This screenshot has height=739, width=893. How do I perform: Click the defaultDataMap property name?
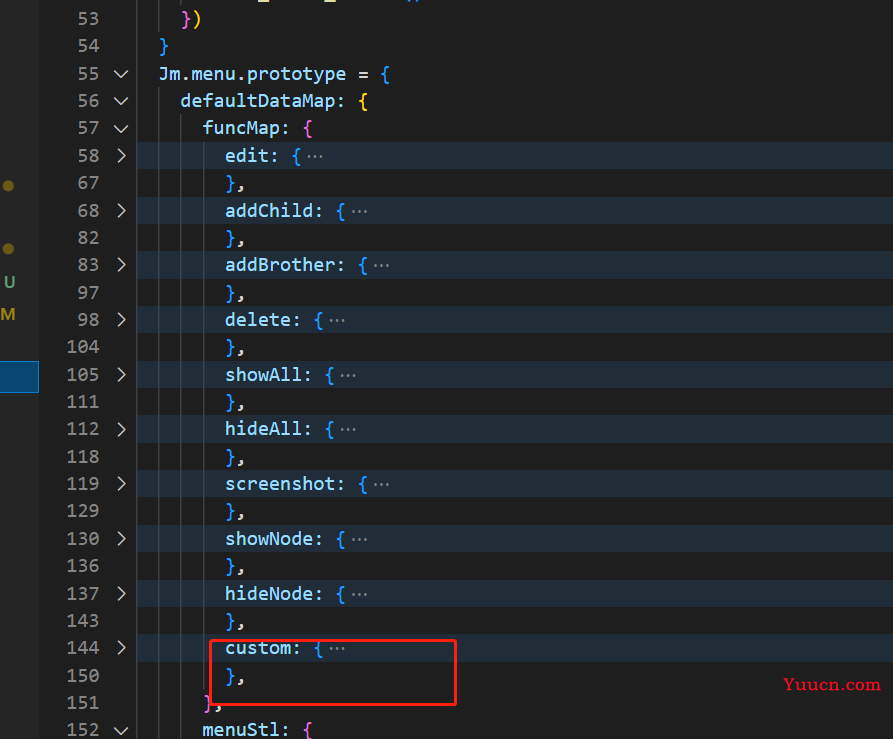click(x=258, y=101)
